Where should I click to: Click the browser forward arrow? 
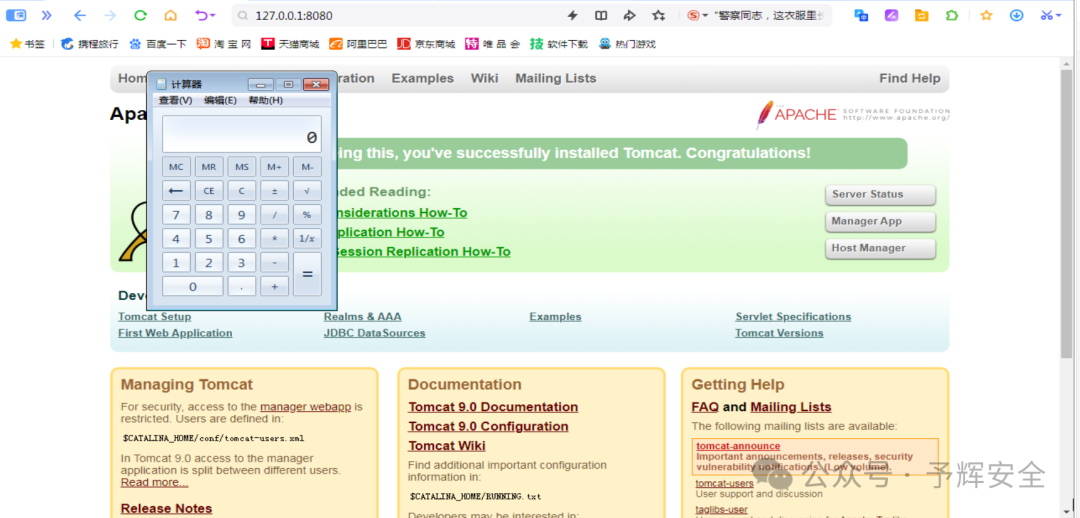[x=110, y=15]
